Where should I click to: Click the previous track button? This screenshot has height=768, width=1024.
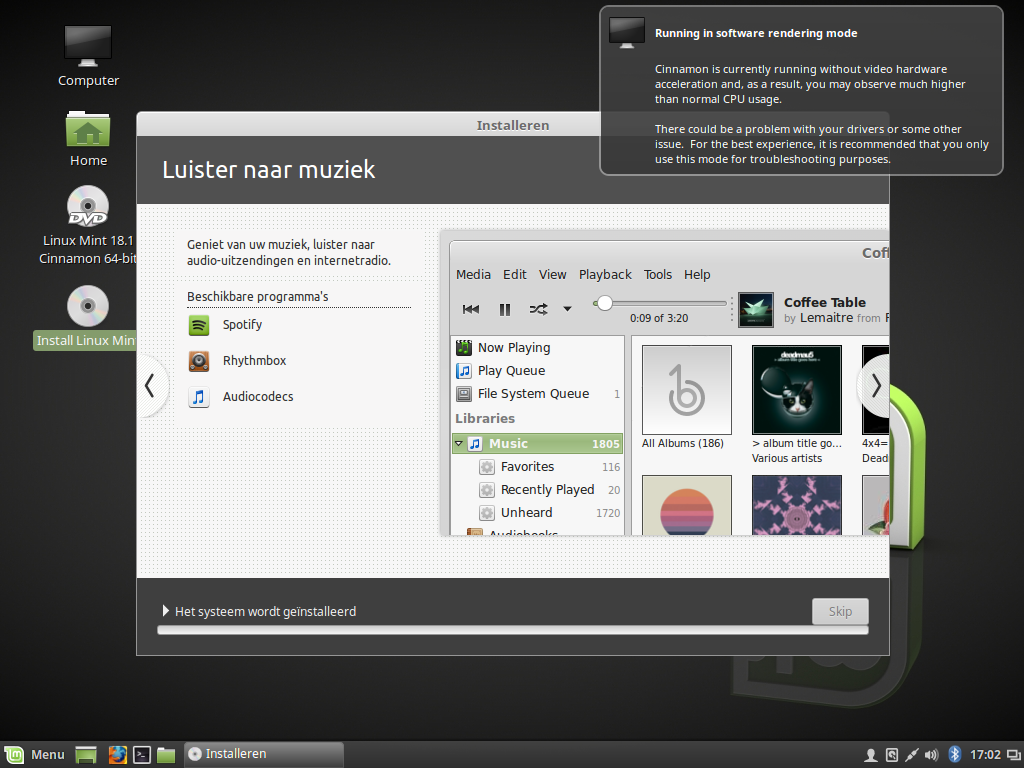471,309
